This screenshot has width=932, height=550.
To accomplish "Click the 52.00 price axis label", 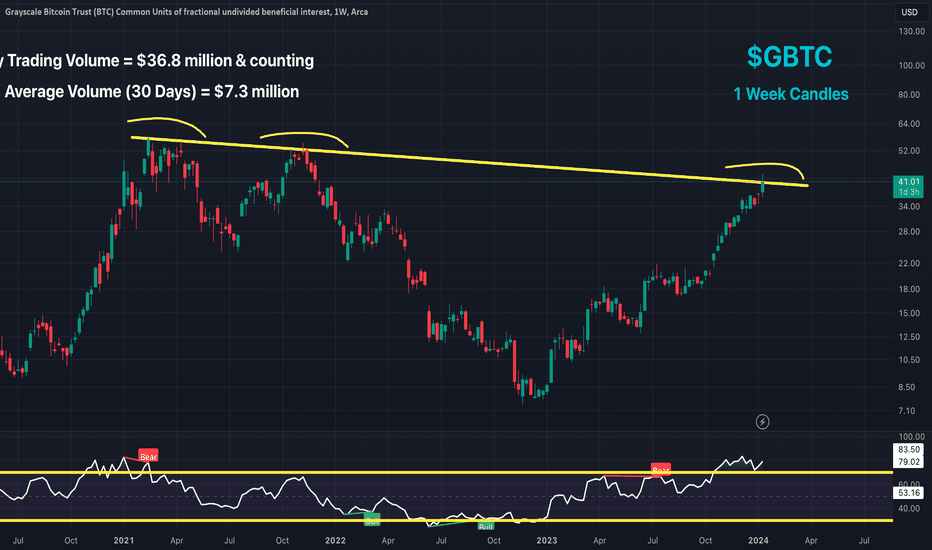I will pos(911,151).
